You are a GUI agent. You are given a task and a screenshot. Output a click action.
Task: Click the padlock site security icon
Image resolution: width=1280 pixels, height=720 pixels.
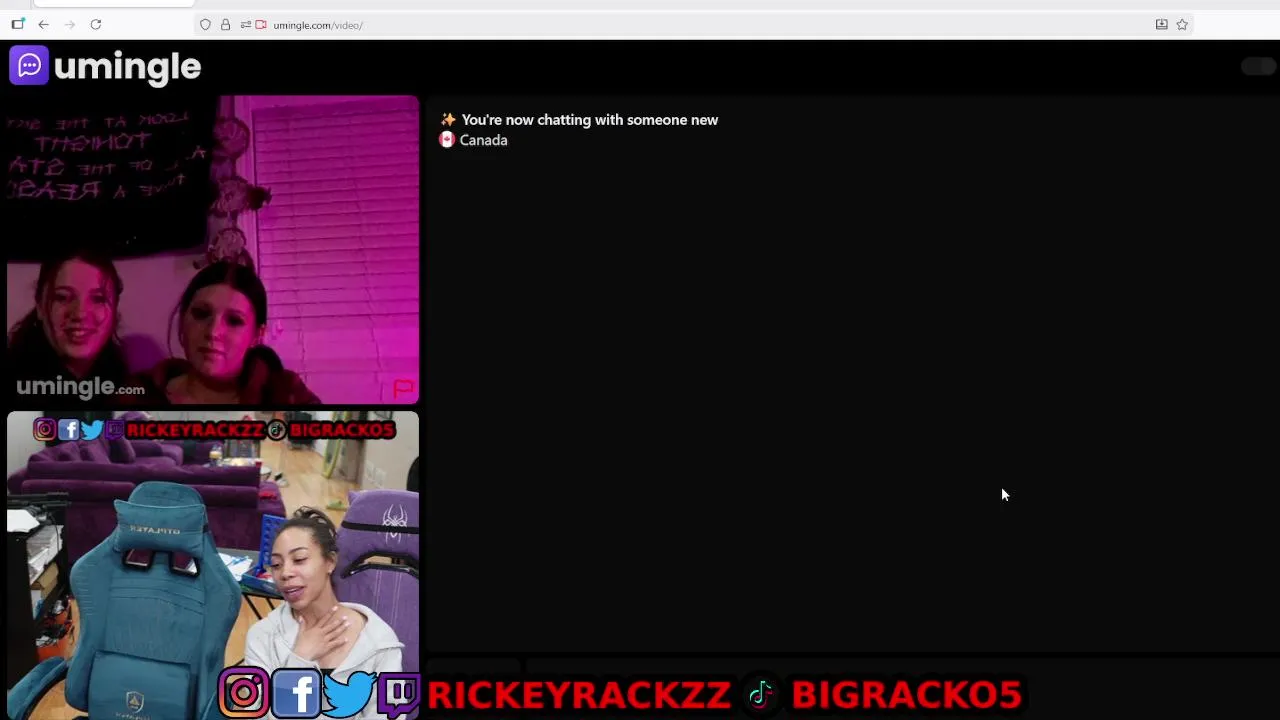tap(225, 25)
